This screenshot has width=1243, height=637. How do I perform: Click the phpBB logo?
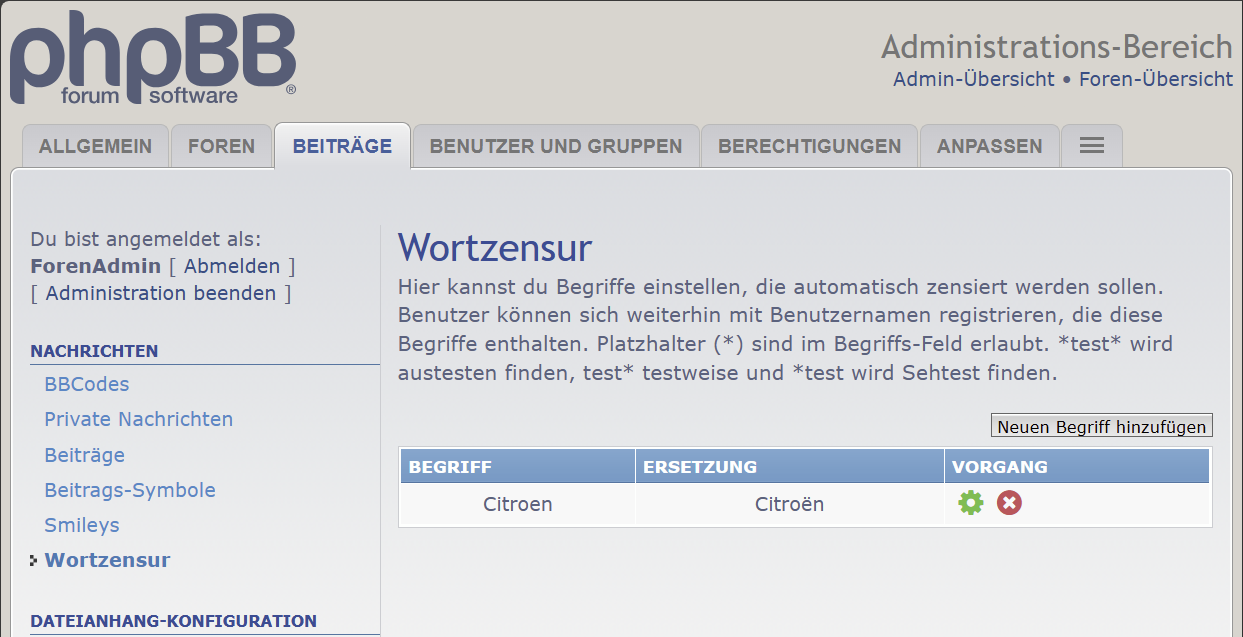point(153,58)
